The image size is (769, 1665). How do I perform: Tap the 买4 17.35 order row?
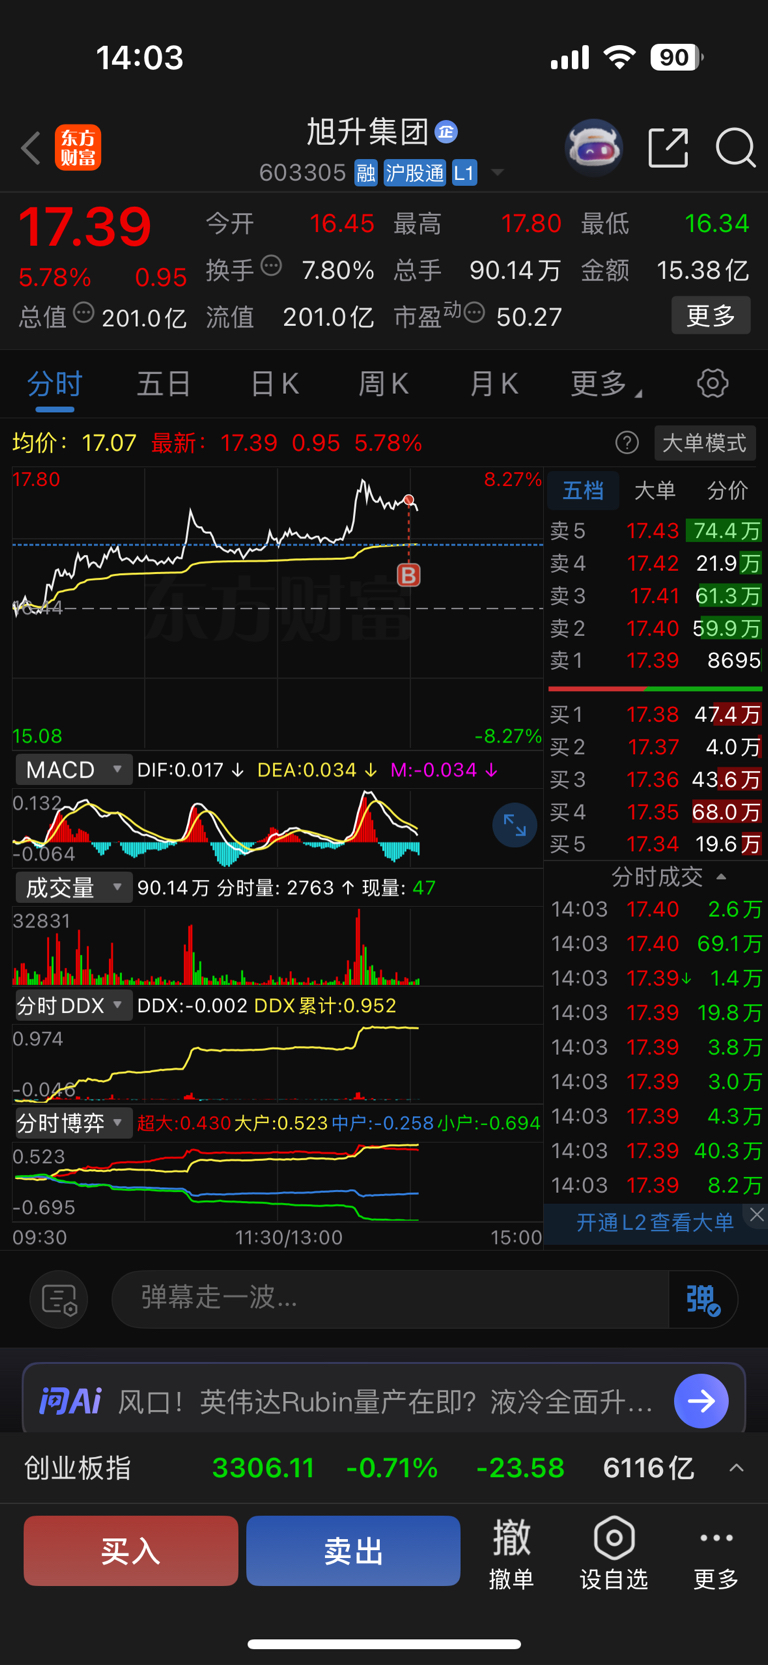[x=655, y=812]
